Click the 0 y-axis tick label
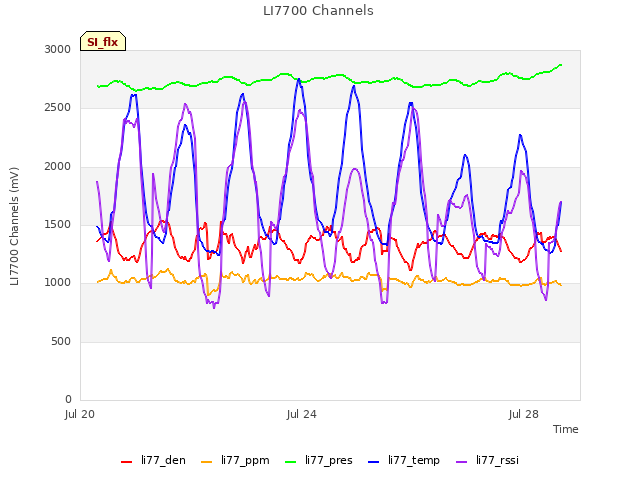Screen dimensions: 640x480 point(68,399)
